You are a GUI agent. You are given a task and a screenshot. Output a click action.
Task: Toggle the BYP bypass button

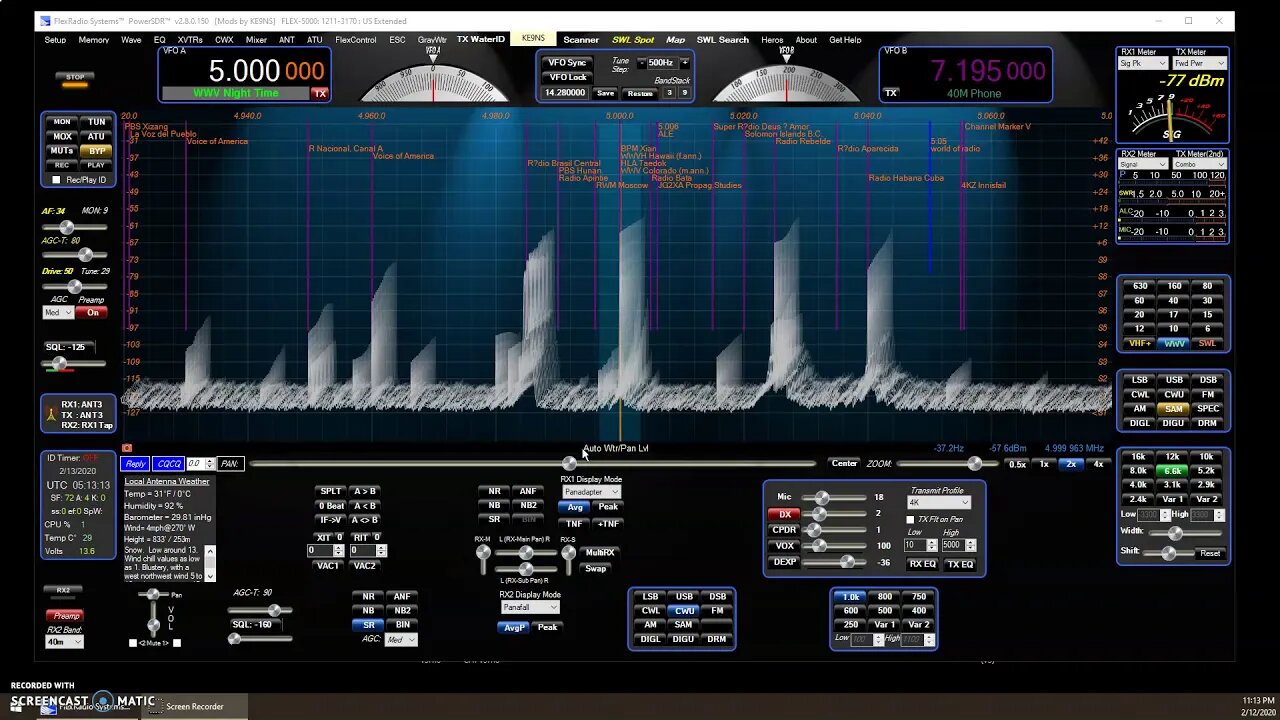point(96,151)
